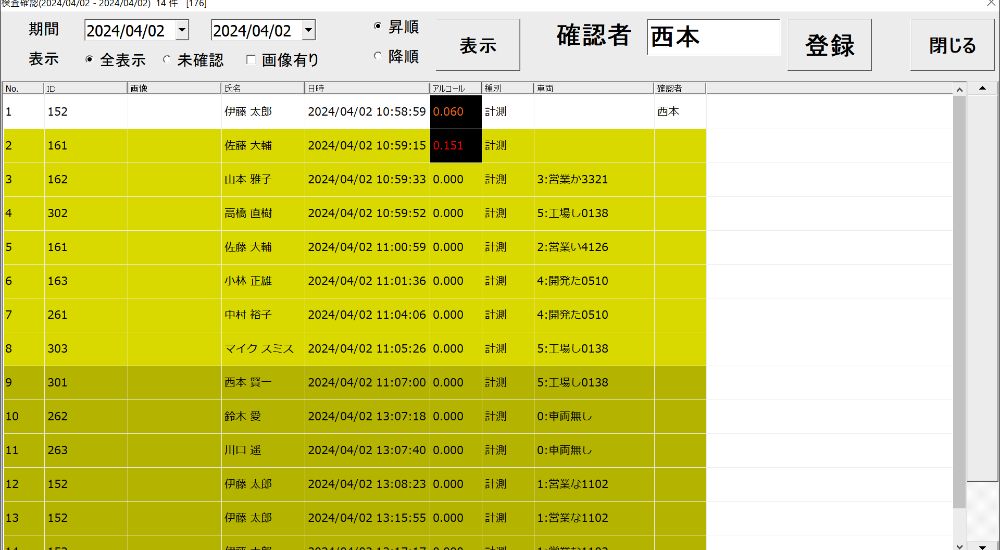Click timestamp 2024/04/02 13:15:55
The width and height of the screenshot is (1000, 550).
pyautogui.click(x=367, y=517)
